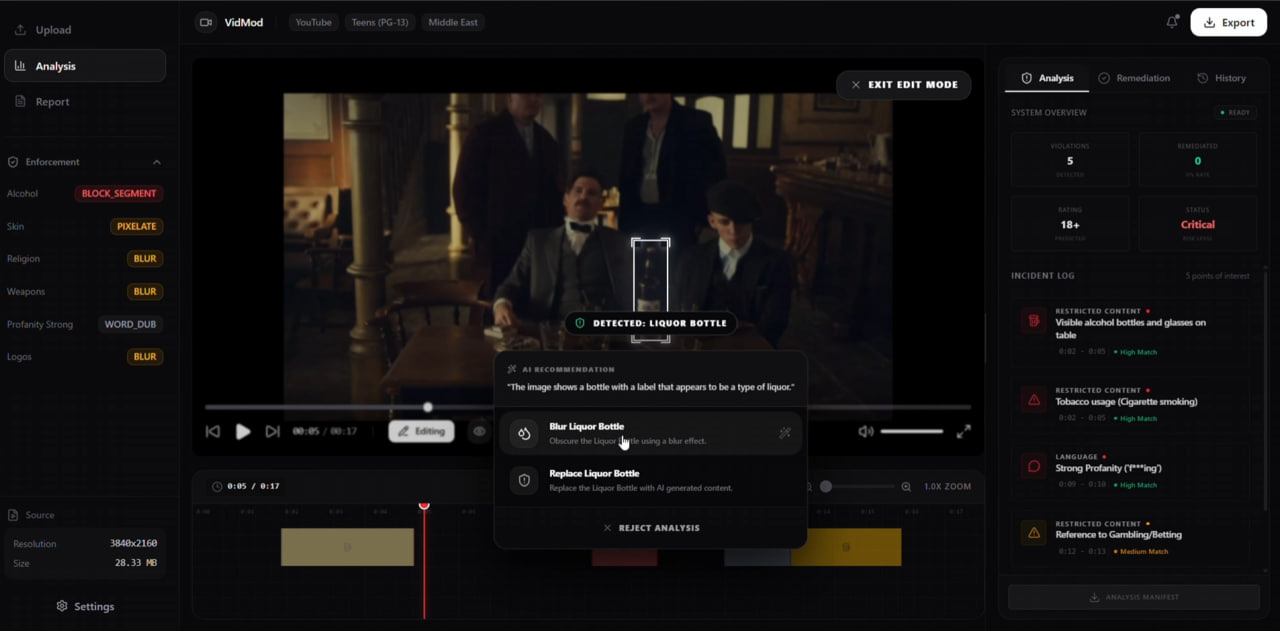Select the red timeline segment
Image resolution: width=1280 pixels, height=631 pixels.
point(624,557)
